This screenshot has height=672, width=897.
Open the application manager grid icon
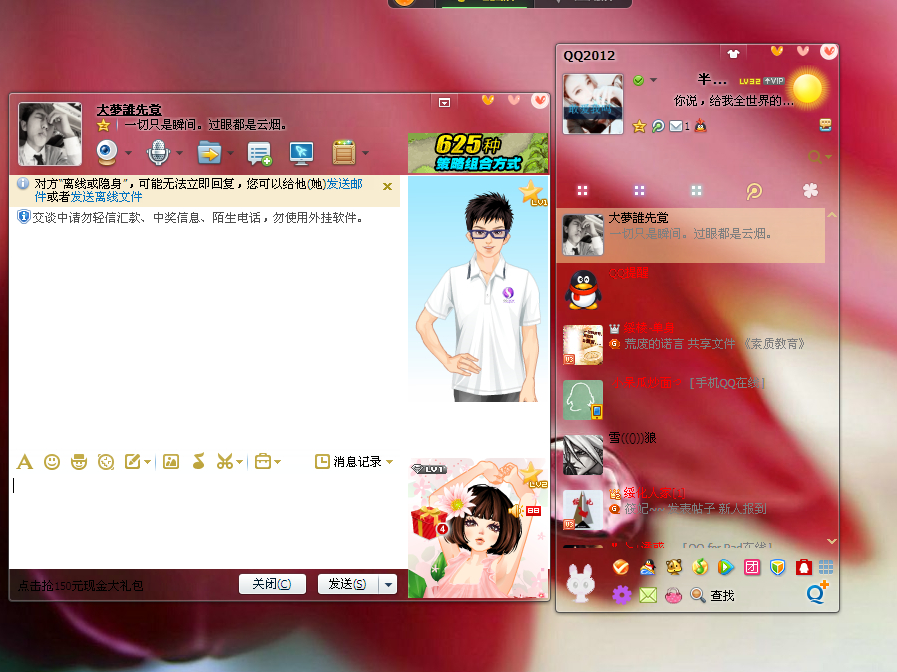(x=825, y=567)
